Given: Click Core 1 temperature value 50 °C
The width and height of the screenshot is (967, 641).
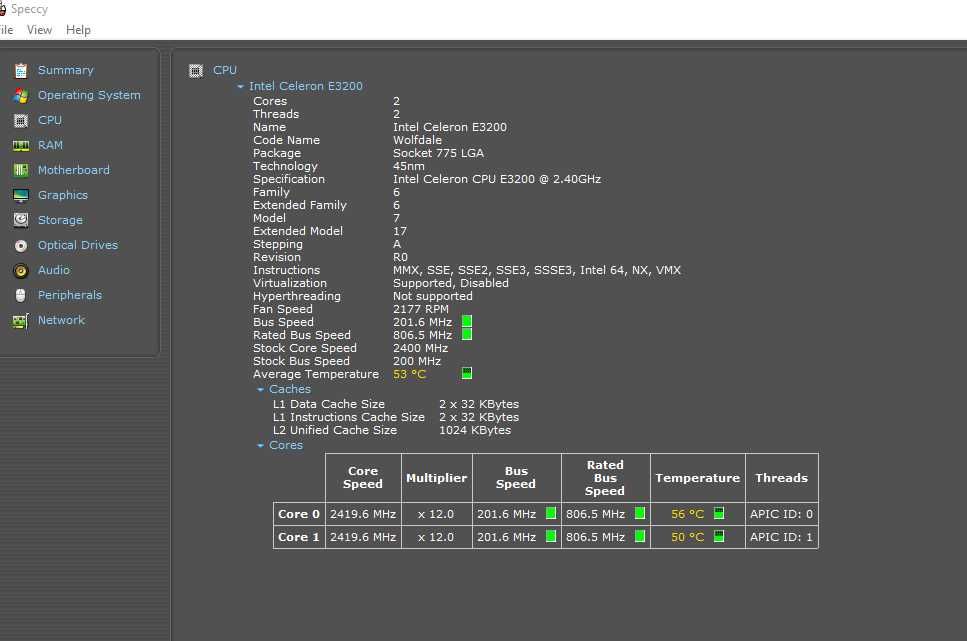Looking at the screenshot, I should pos(688,537).
